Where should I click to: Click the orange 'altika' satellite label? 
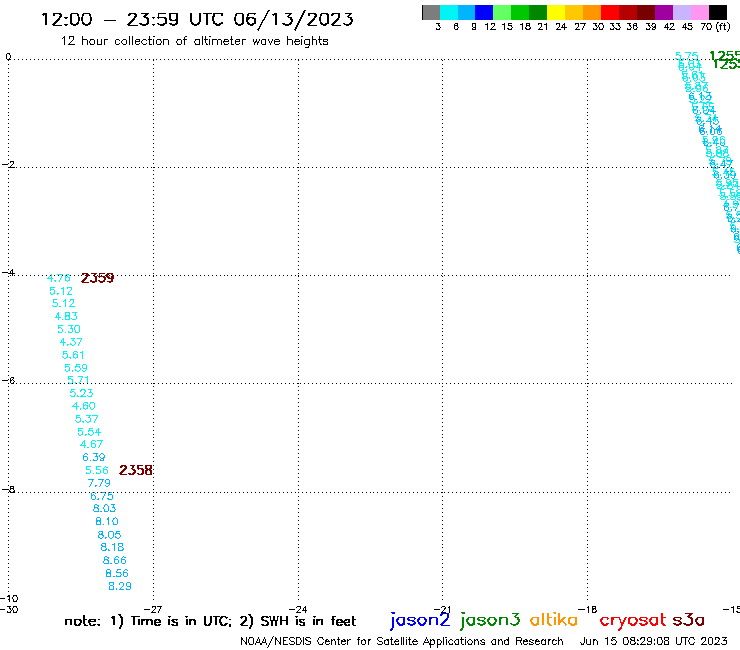pos(553,620)
